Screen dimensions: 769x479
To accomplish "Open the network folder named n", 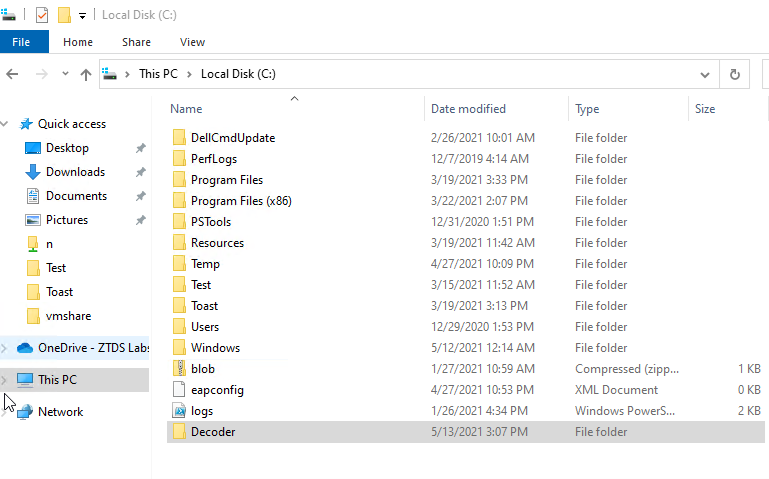I will point(49,244).
